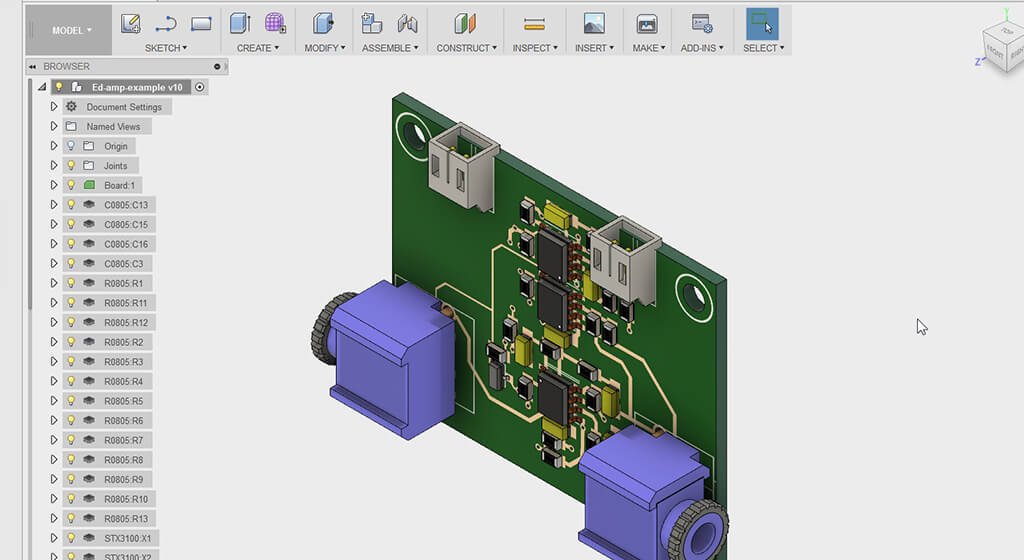
Task: Select the Line sketch tool icon
Action: click(x=166, y=25)
